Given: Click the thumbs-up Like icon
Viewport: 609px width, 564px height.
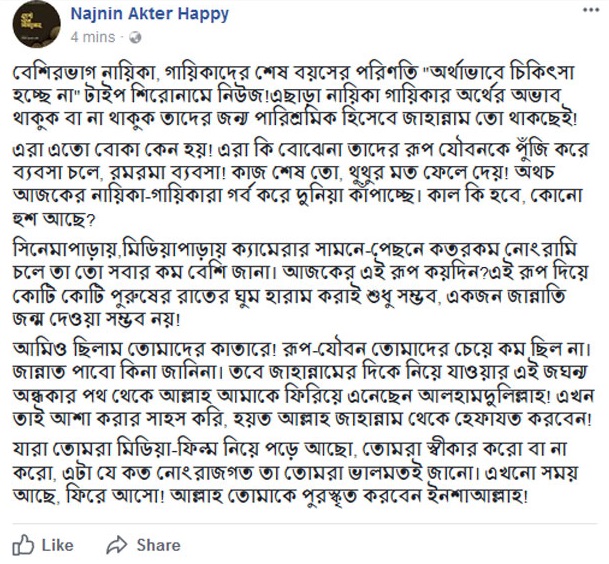Looking at the screenshot, I should [22, 545].
